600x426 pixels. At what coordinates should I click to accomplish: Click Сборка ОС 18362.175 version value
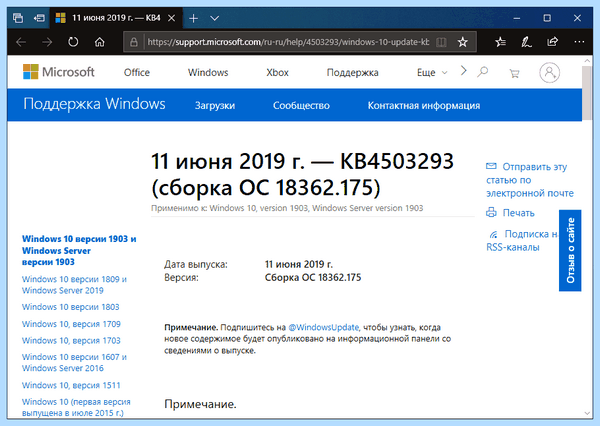pos(313,277)
